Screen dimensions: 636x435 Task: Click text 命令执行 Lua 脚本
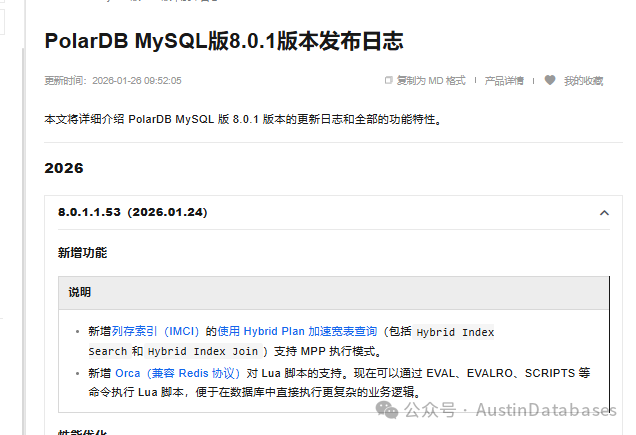point(136,392)
